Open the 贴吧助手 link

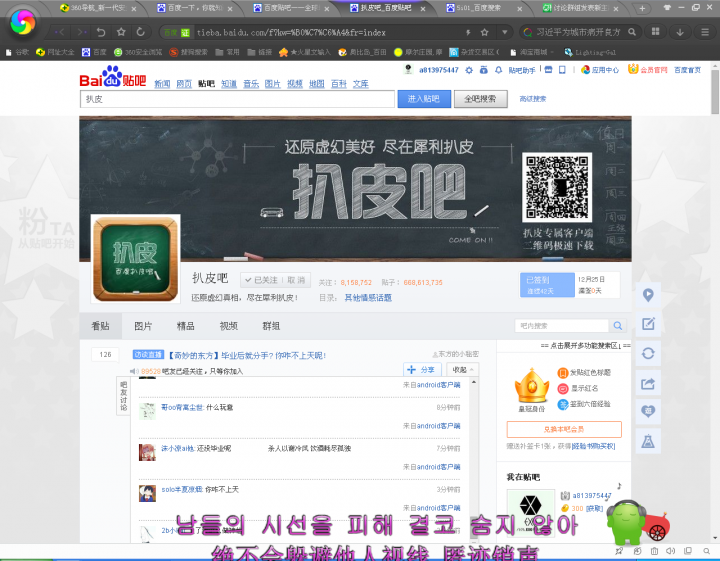pyautogui.click(x=522, y=70)
